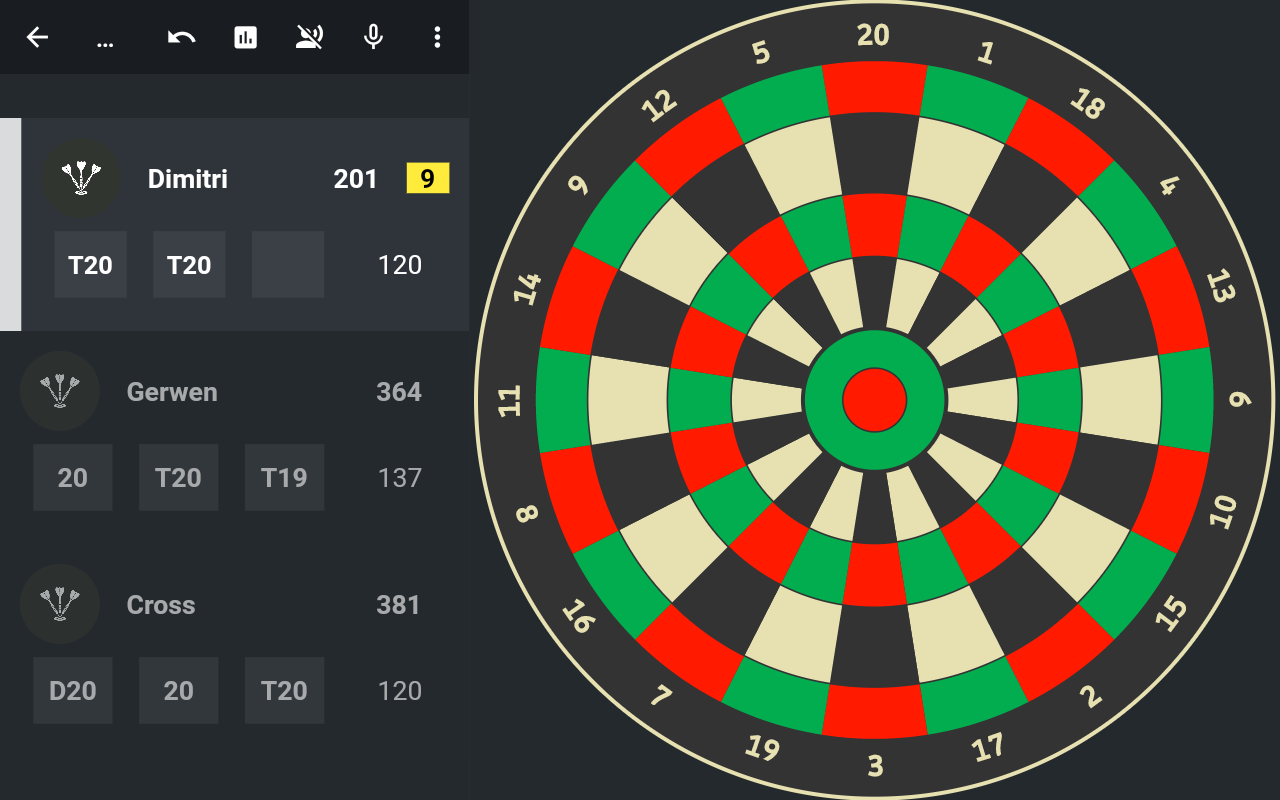
Task: Hit the double 3 segment
Action: [x=875, y=712]
